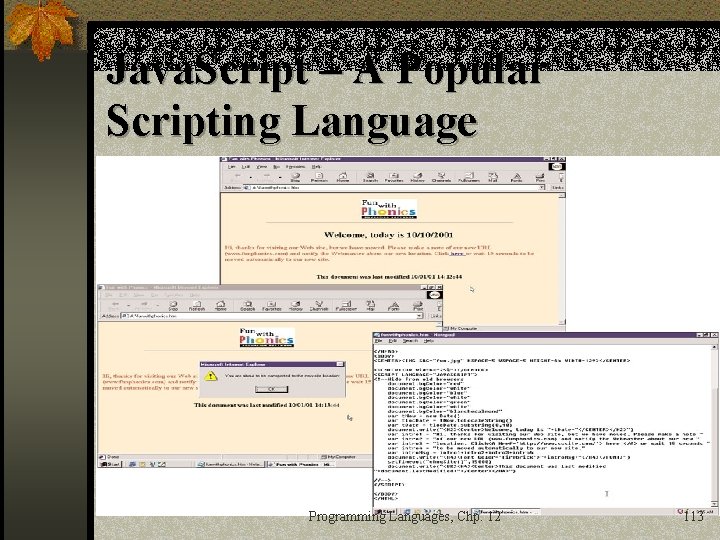Expand the address dropdown in the Welcome-page browser
Image resolution: width=720 pixels, height=540 pixels.
[542, 187]
